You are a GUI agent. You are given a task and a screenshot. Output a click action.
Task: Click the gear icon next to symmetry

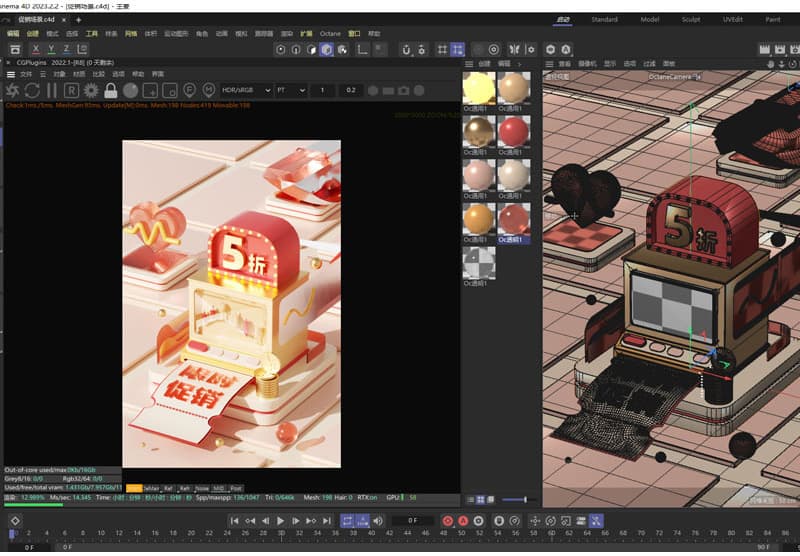click(531, 49)
